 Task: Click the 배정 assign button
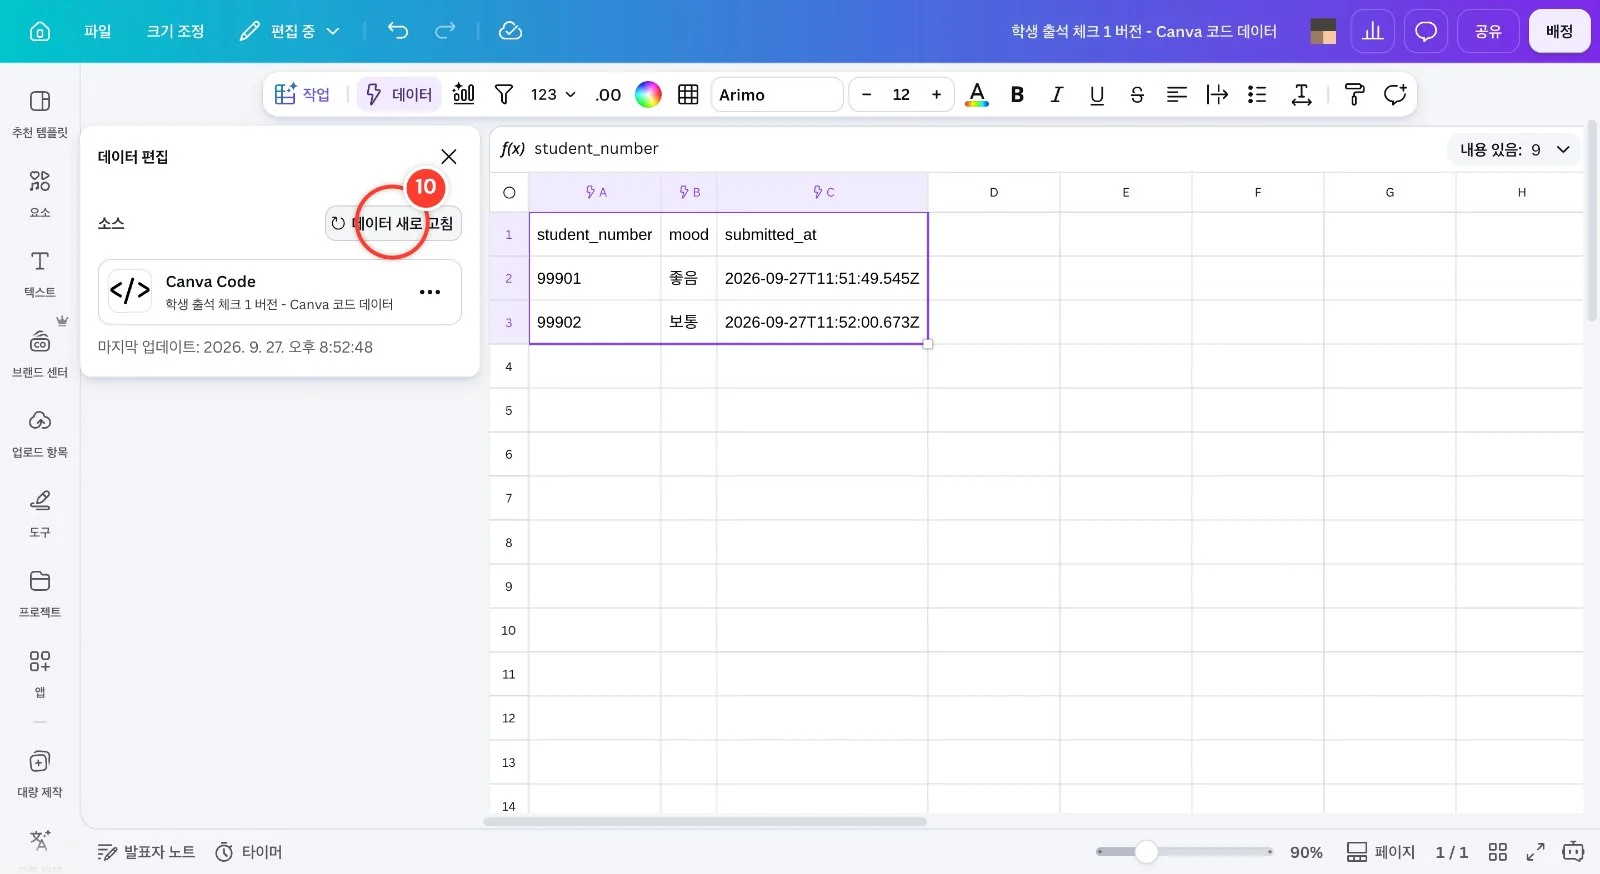pyautogui.click(x=1559, y=31)
